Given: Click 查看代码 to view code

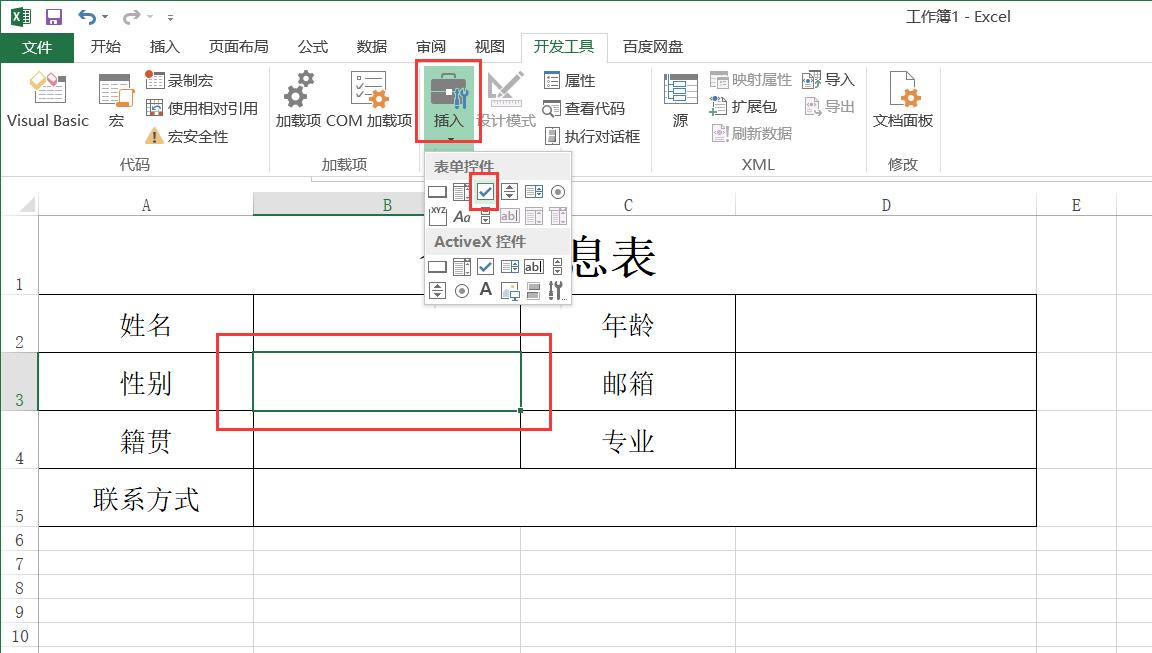Looking at the screenshot, I should tap(583, 108).
